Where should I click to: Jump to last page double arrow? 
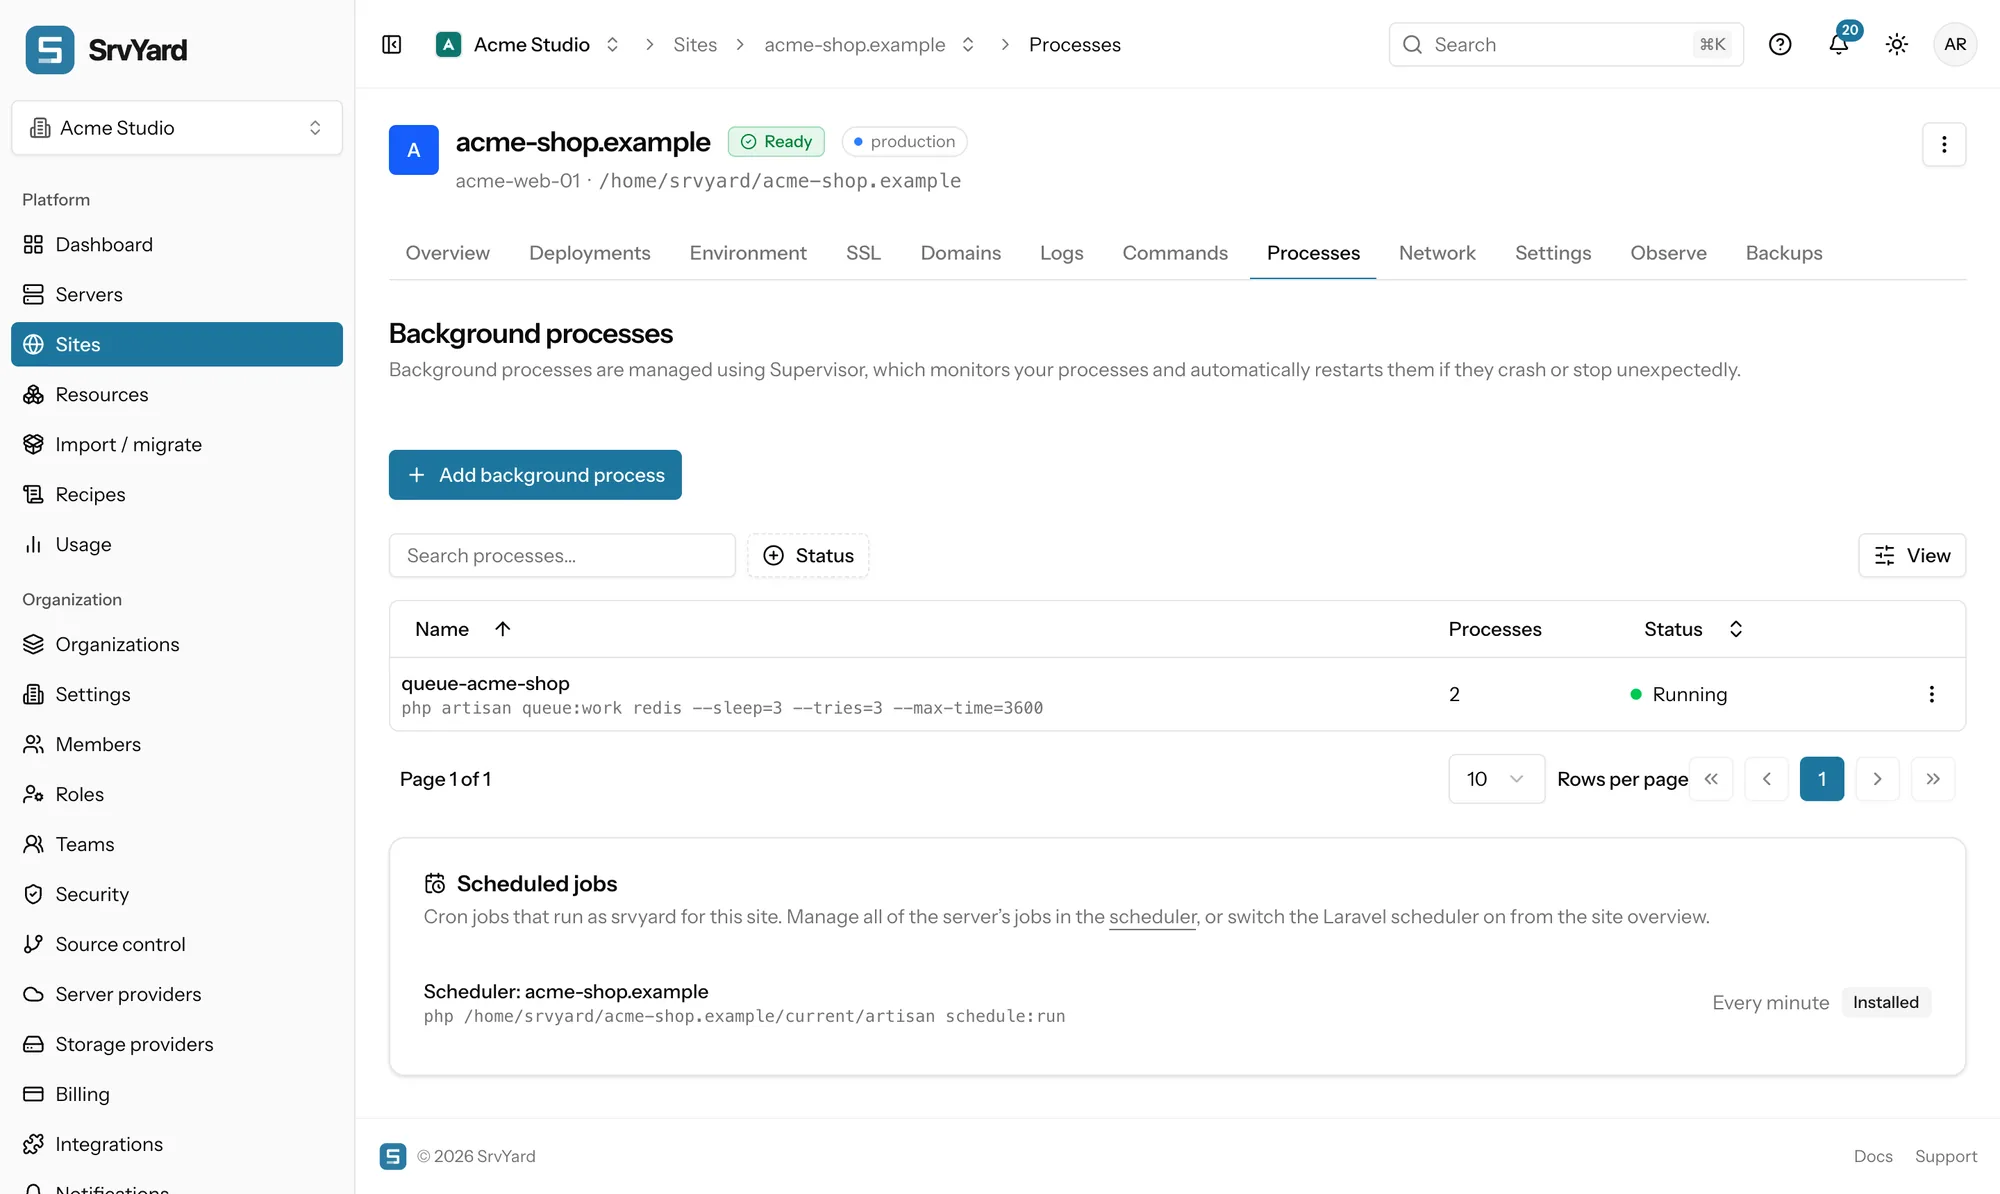pos(1933,779)
